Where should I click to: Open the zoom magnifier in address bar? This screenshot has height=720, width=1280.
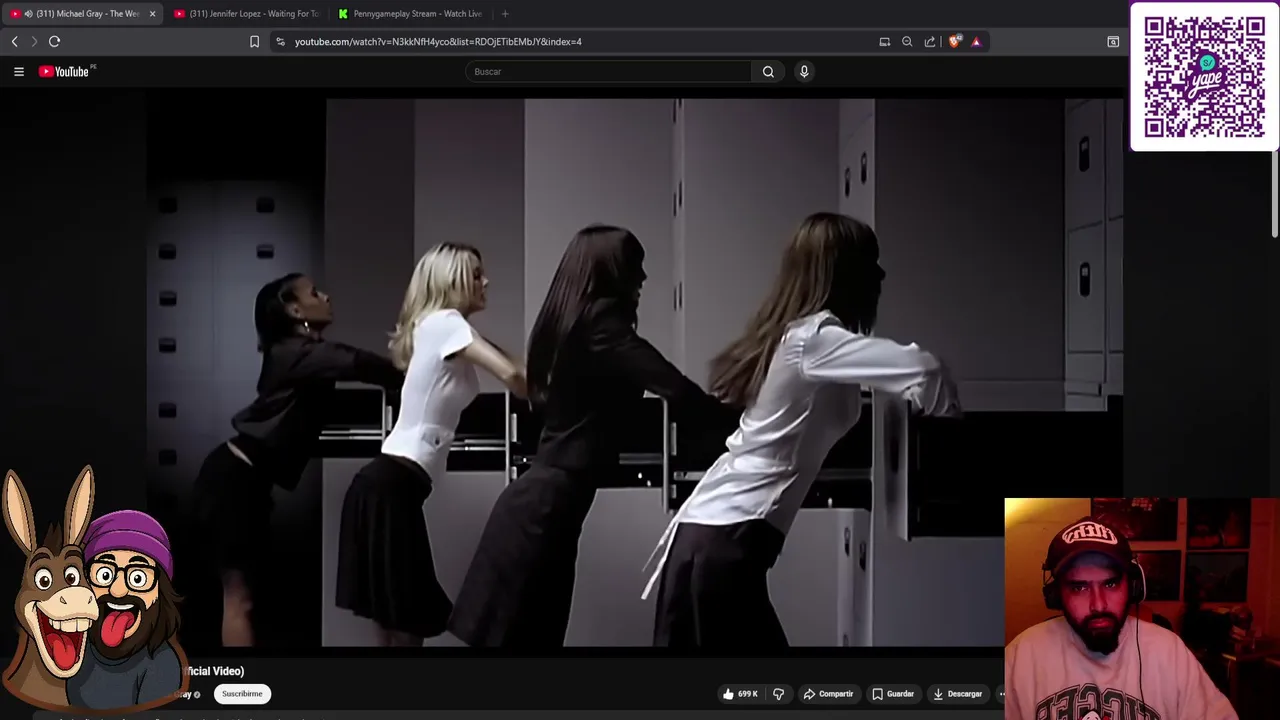[907, 41]
